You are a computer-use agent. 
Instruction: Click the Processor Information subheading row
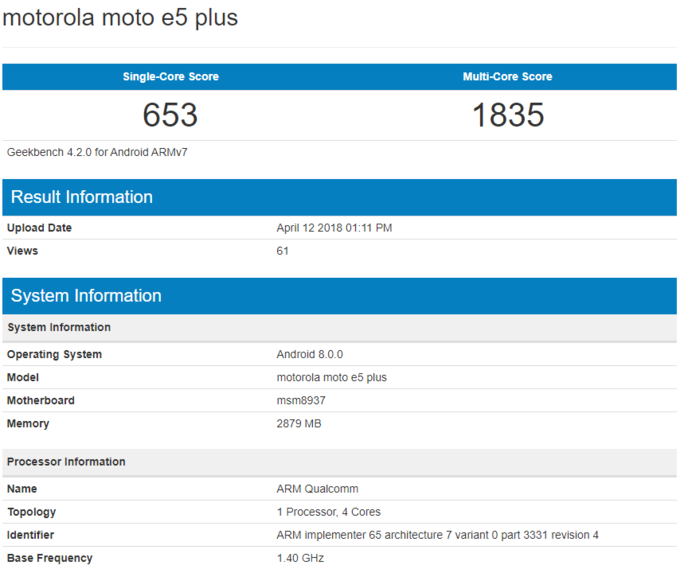click(x=66, y=462)
